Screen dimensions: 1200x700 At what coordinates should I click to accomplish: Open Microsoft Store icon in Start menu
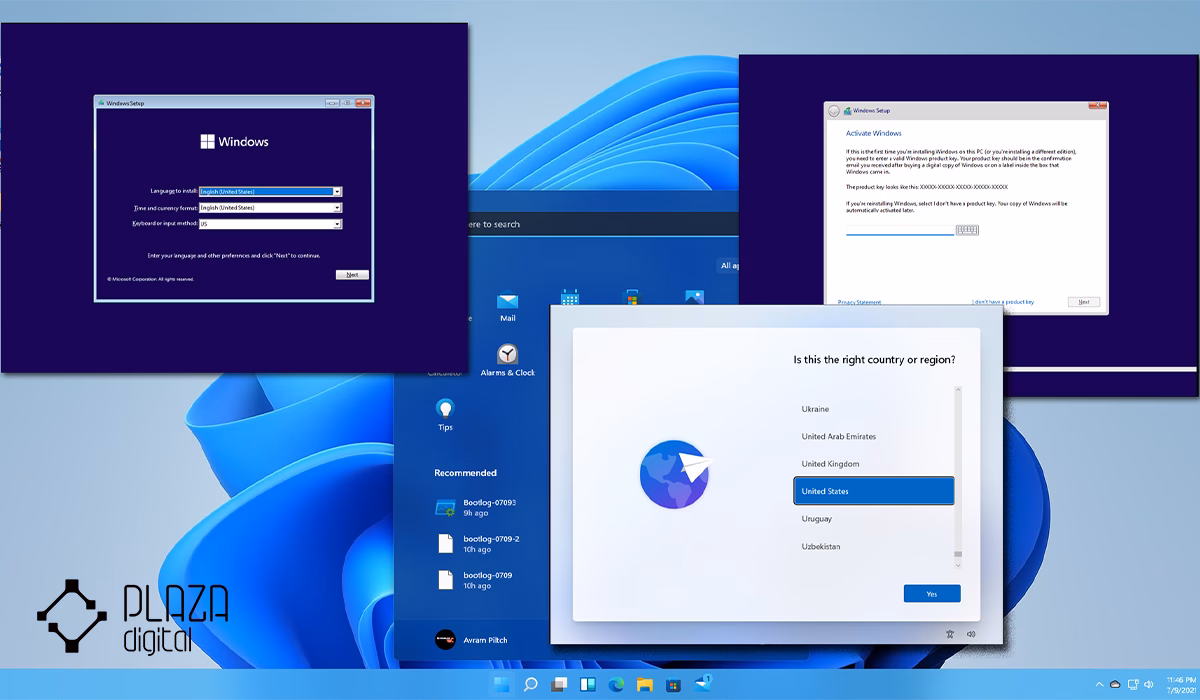(632, 297)
